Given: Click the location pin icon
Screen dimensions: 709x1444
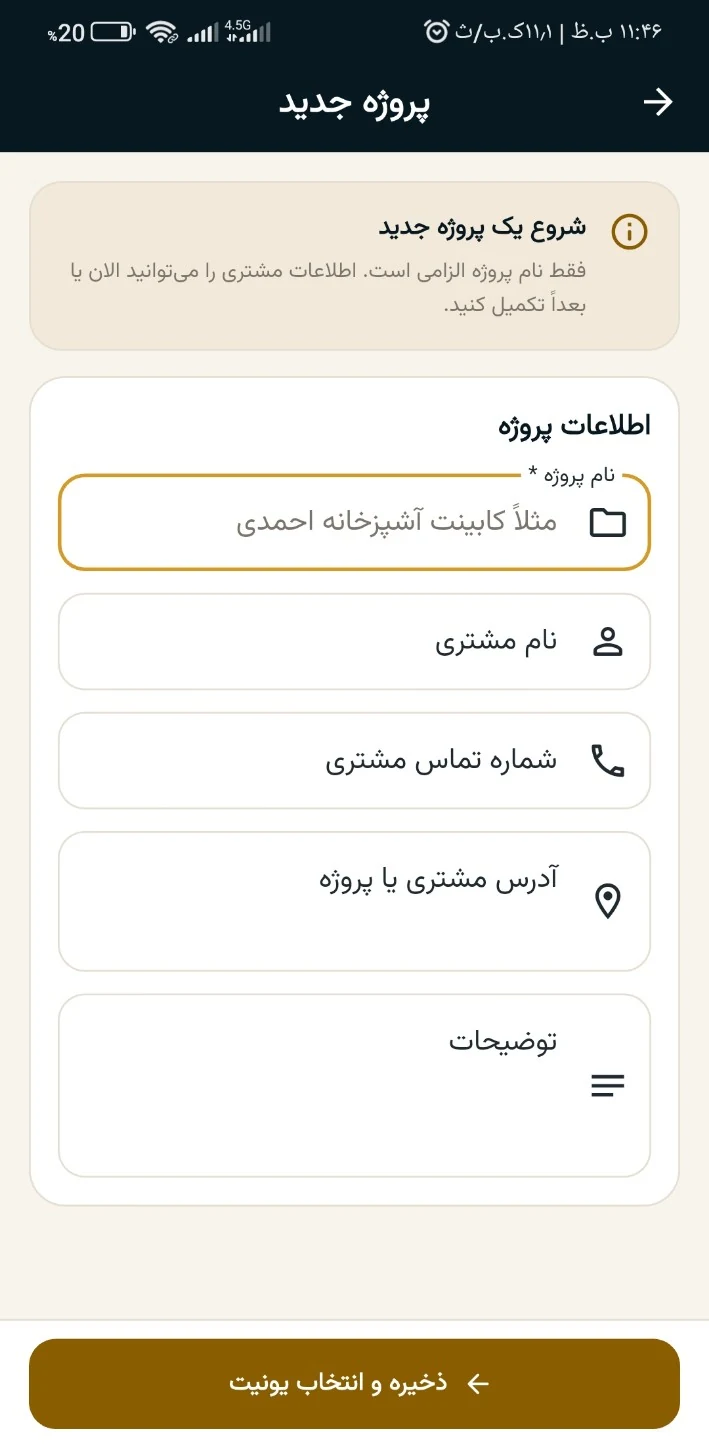Looking at the screenshot, I should 607,901.
